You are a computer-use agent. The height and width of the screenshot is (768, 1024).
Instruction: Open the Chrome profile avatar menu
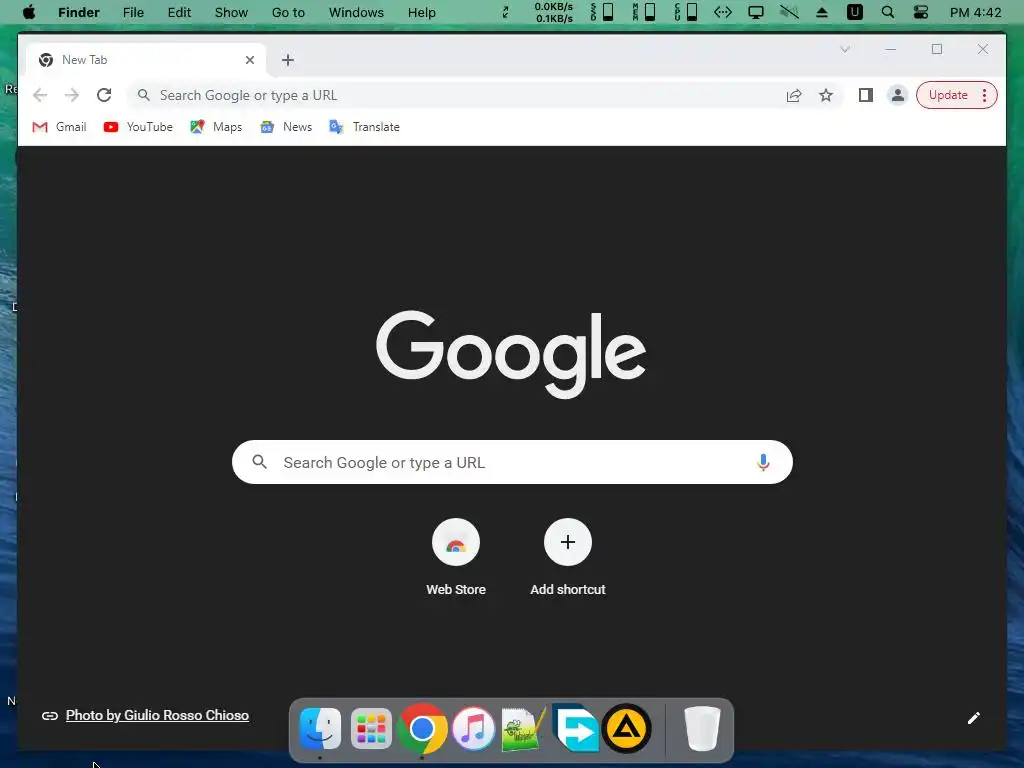pyautogui.click(x=898, y=95)
